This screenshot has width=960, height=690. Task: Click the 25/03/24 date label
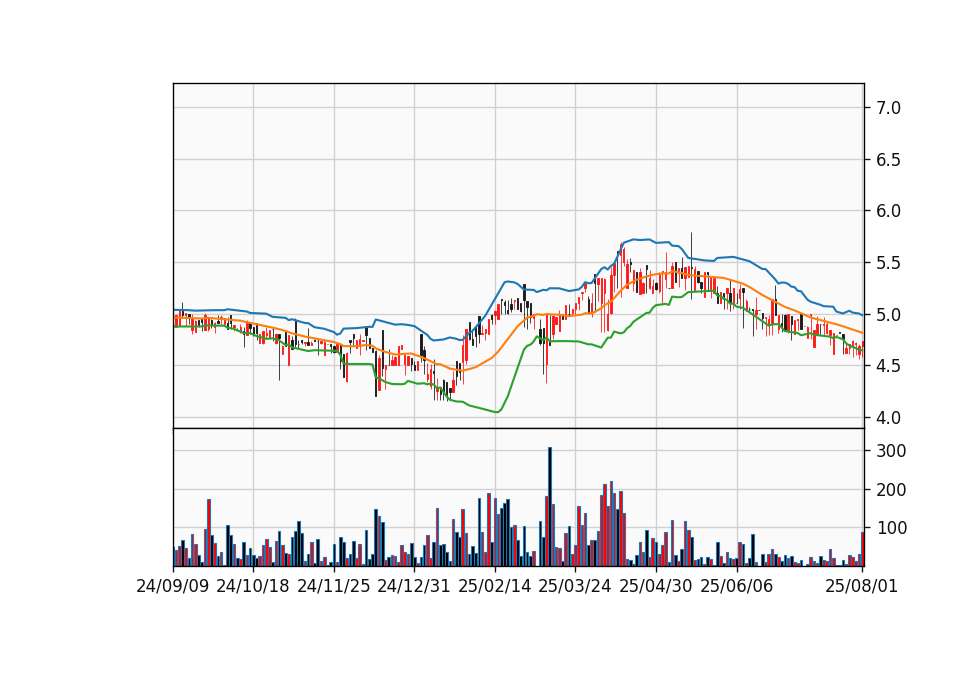(x=575, y=586)
